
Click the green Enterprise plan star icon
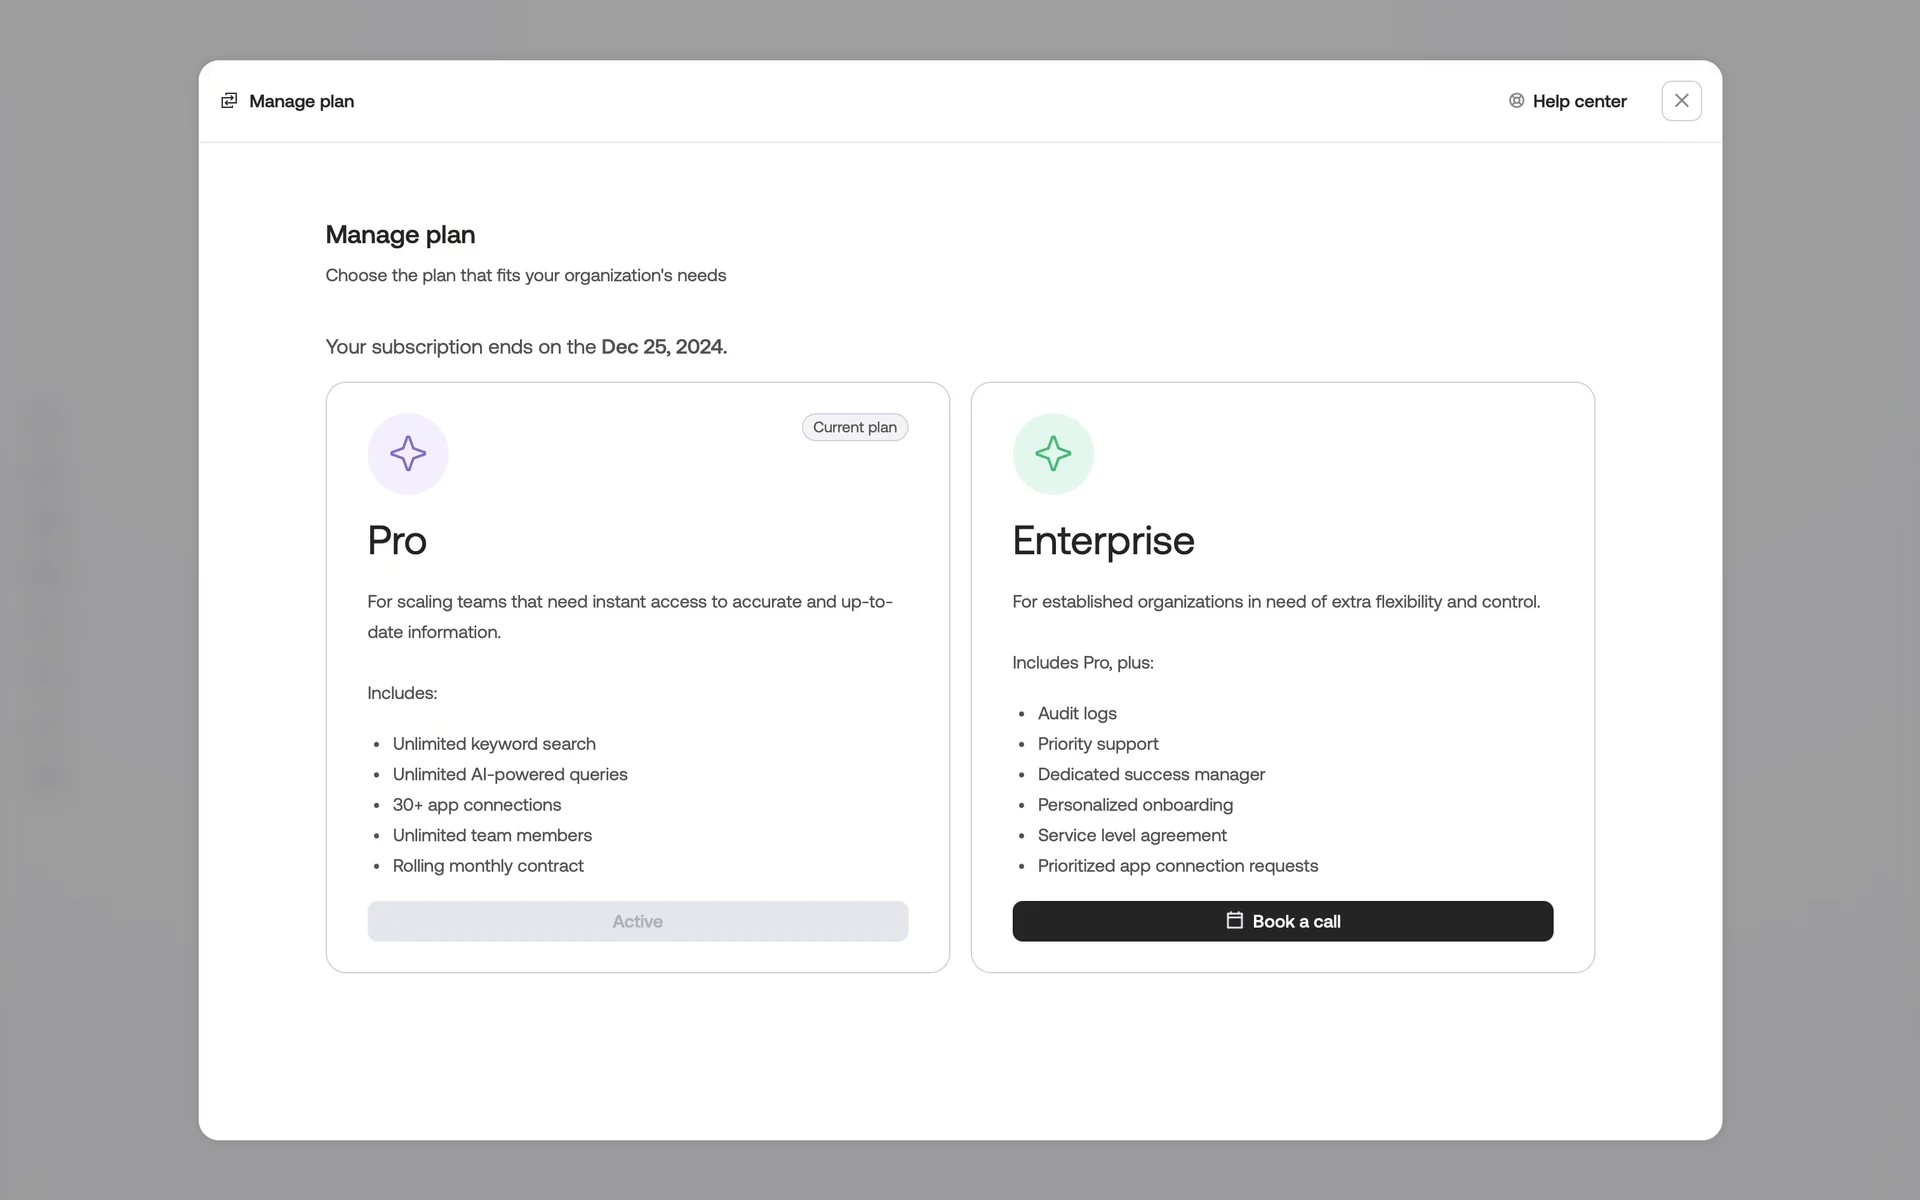(x=1053, y=454)
